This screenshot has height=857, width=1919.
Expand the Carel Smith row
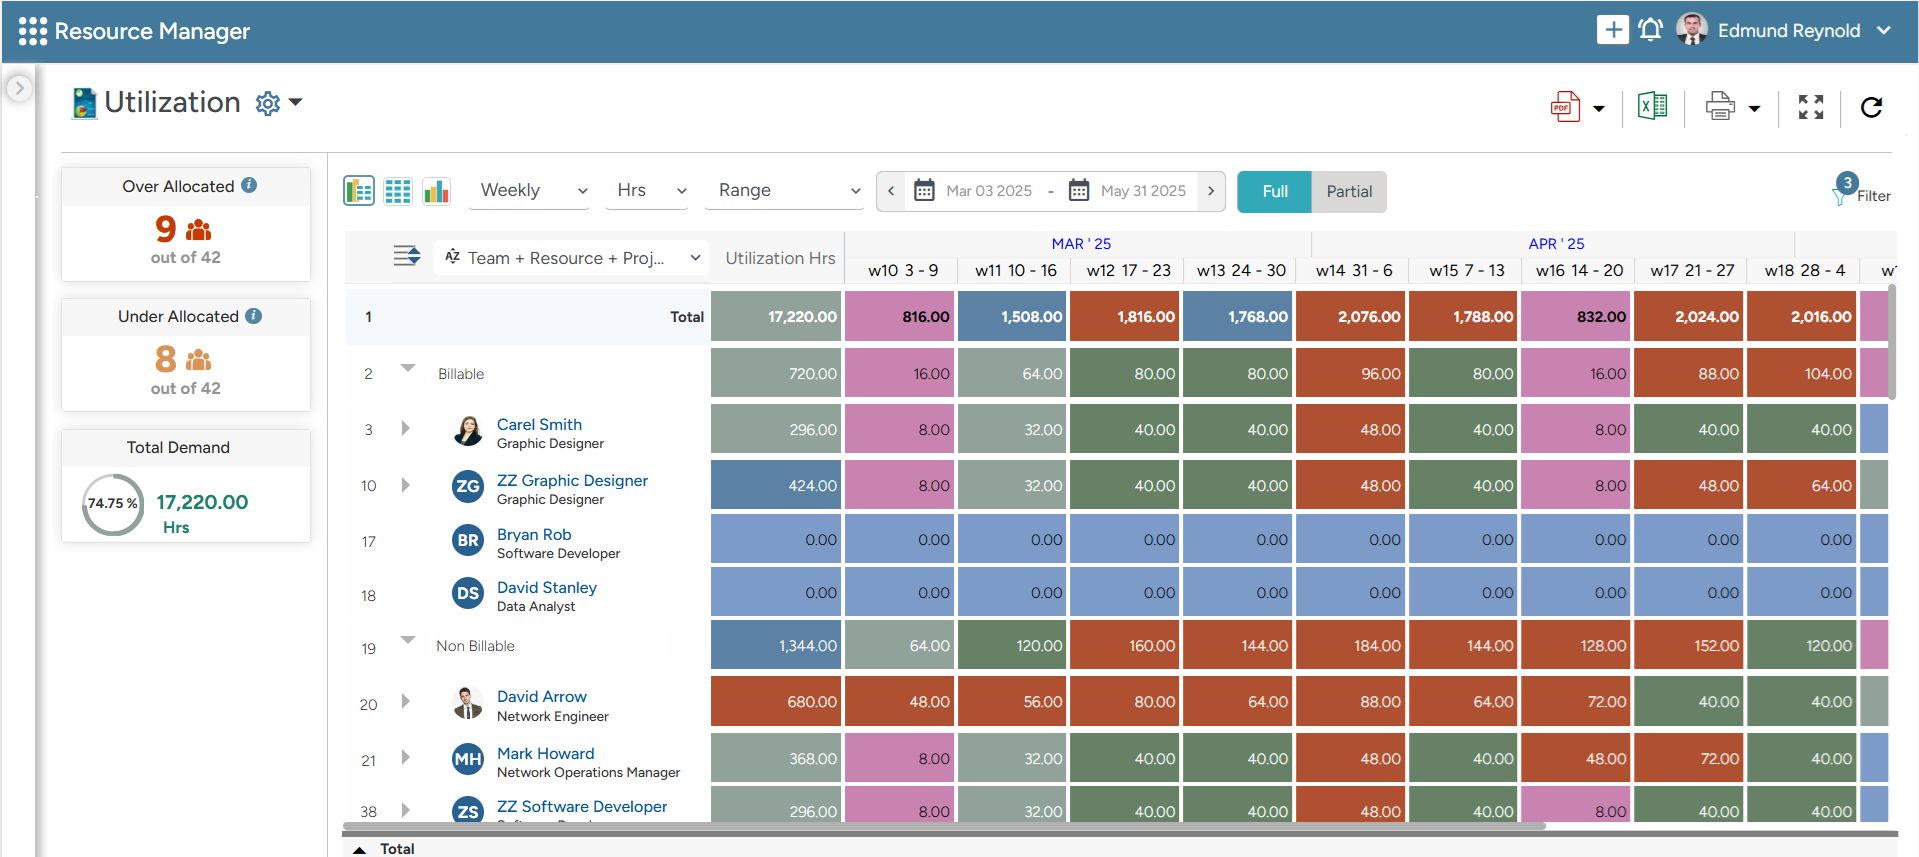pos(405,429)
